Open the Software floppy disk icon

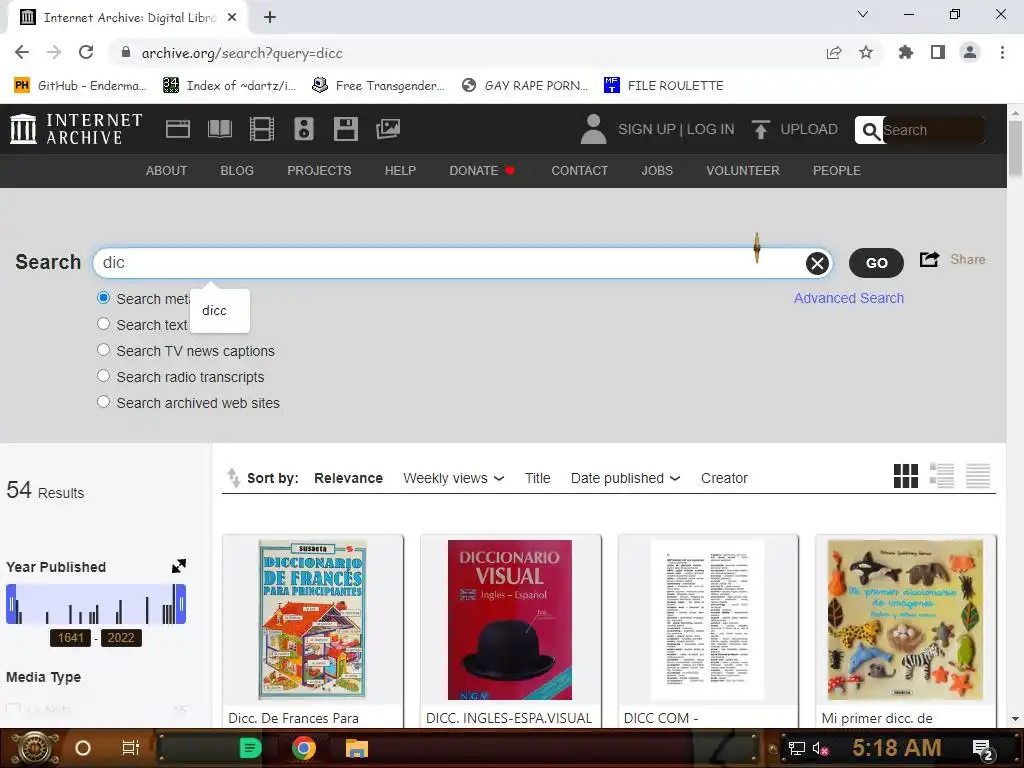[345, 129]
